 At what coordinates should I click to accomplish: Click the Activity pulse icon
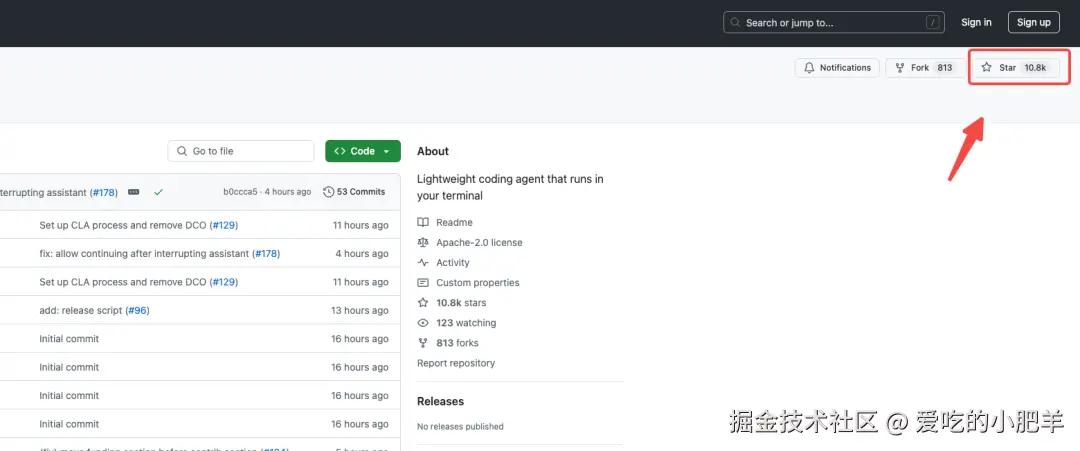point(423,262)
